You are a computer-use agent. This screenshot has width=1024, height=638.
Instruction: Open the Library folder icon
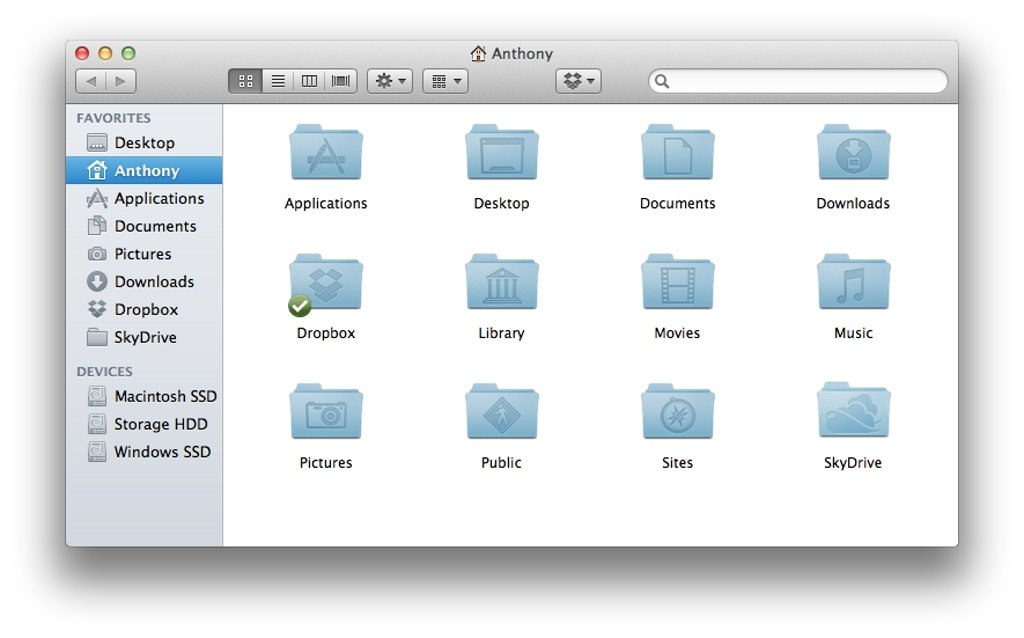tap(502, 282)
